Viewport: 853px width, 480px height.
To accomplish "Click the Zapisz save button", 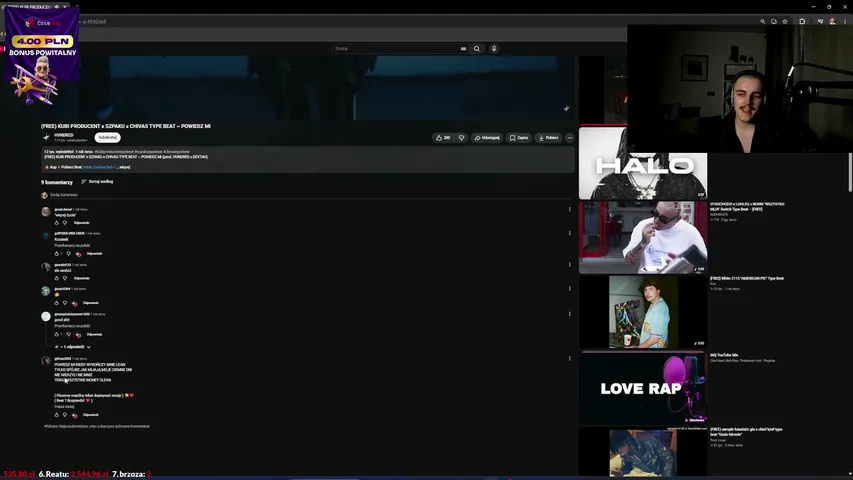I will point(519,138).
